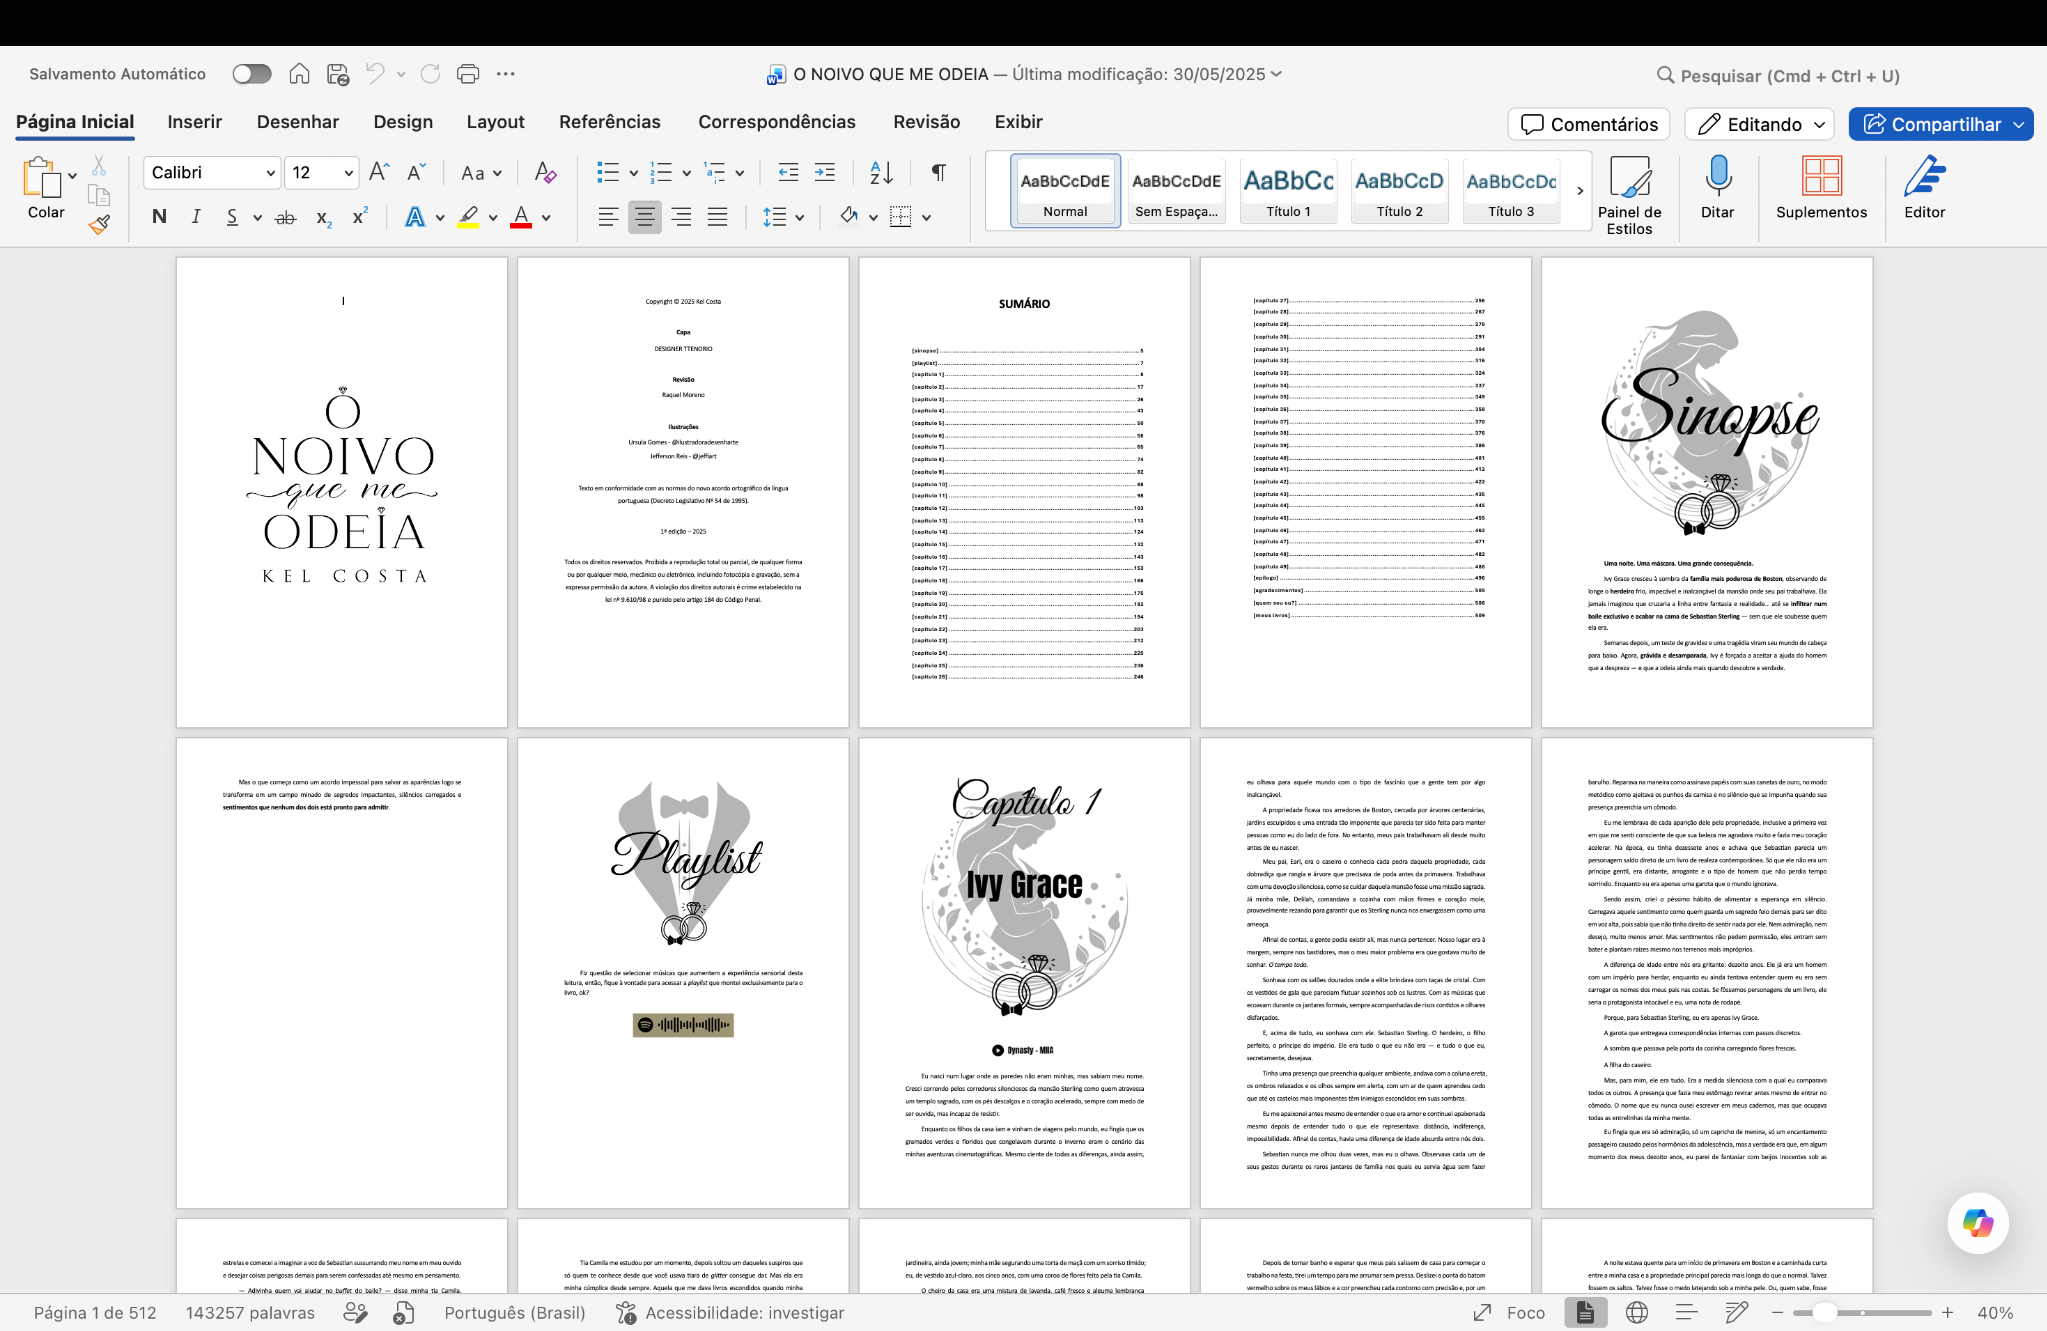Open Painel de Estilos
The image size is (2047, 1331).
pos(1629,196)
